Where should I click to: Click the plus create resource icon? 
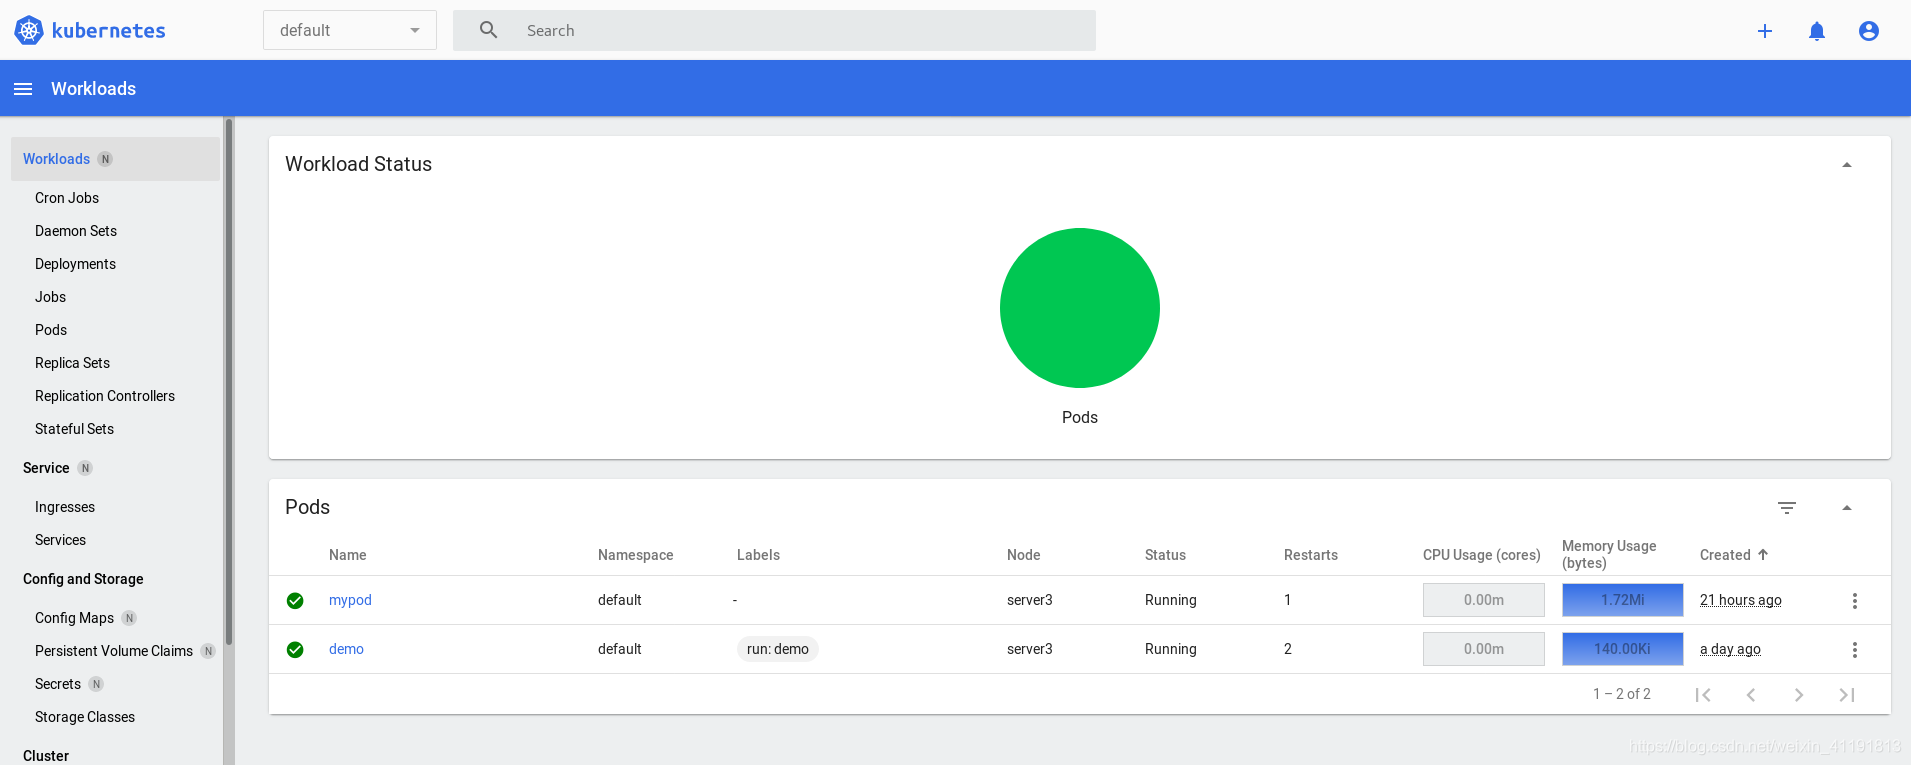pyautogui.click(x=1765, y=31)
